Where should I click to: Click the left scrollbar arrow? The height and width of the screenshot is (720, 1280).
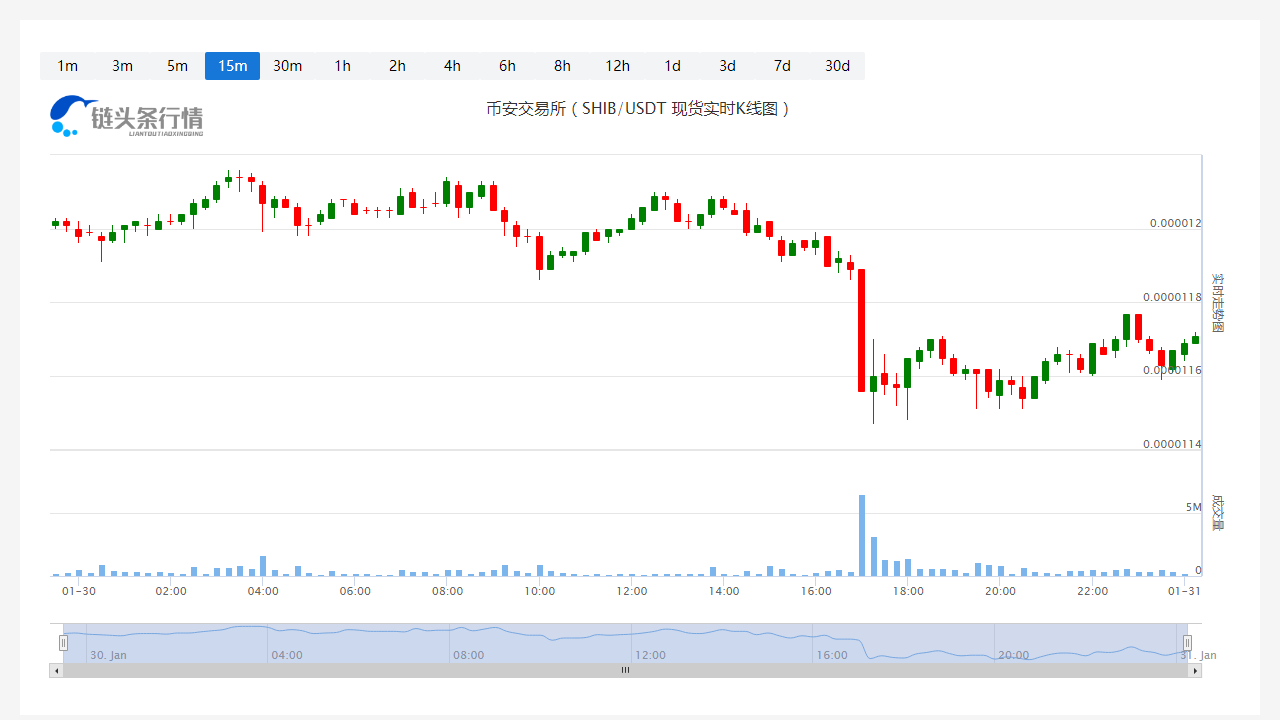(56, 670)
